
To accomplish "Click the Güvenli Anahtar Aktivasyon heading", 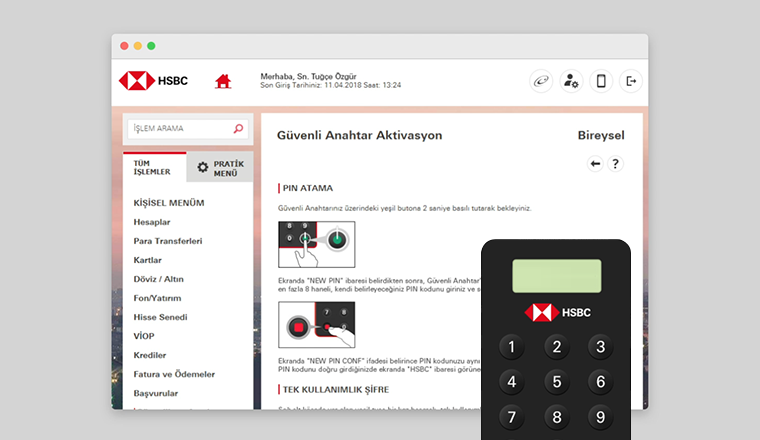I will (x=359, y=135).
